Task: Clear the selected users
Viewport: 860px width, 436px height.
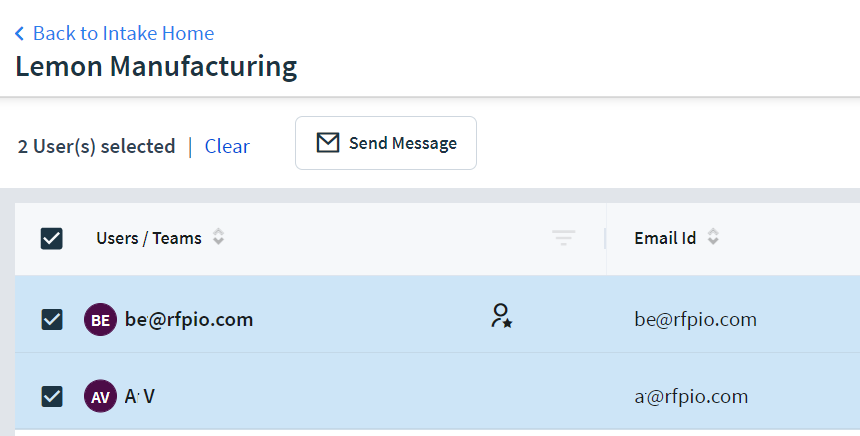Action: pos(227,146)
